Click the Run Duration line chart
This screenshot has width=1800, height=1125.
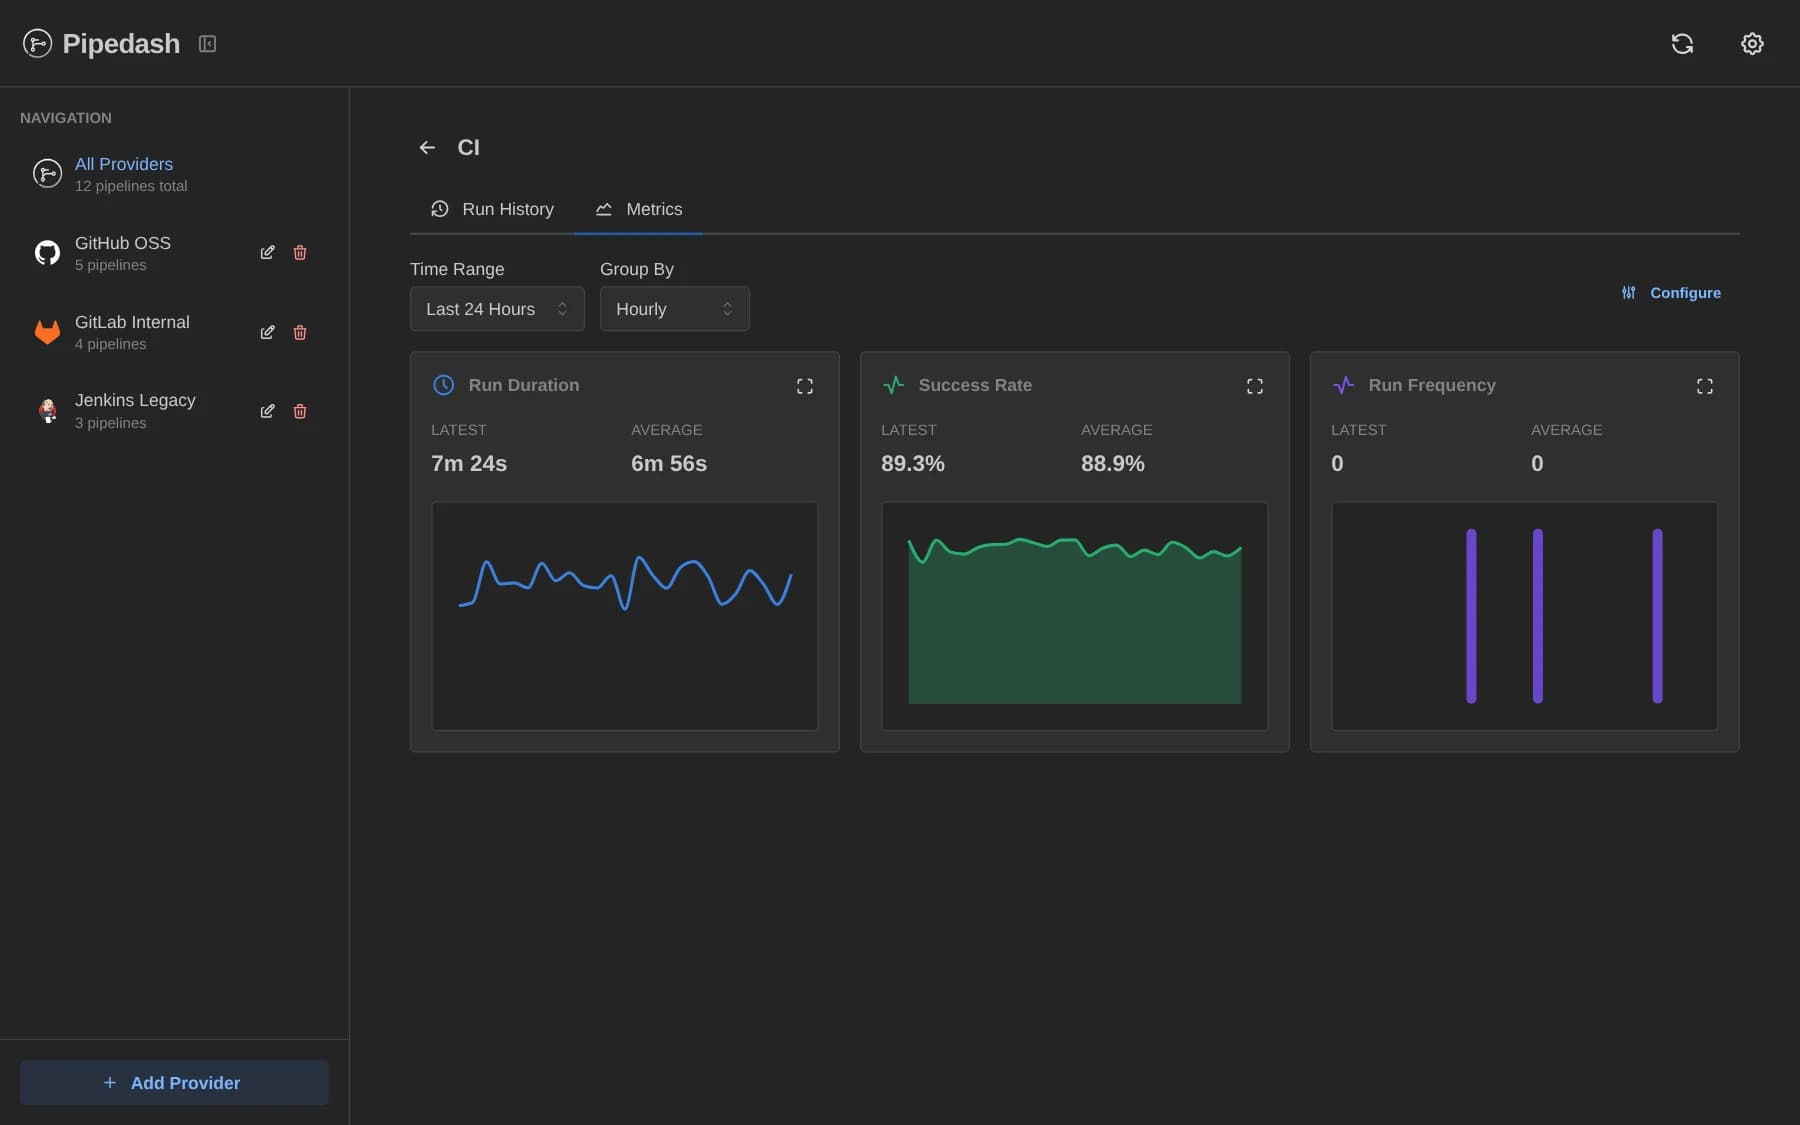pyautogui.click(x=625, y=616)
